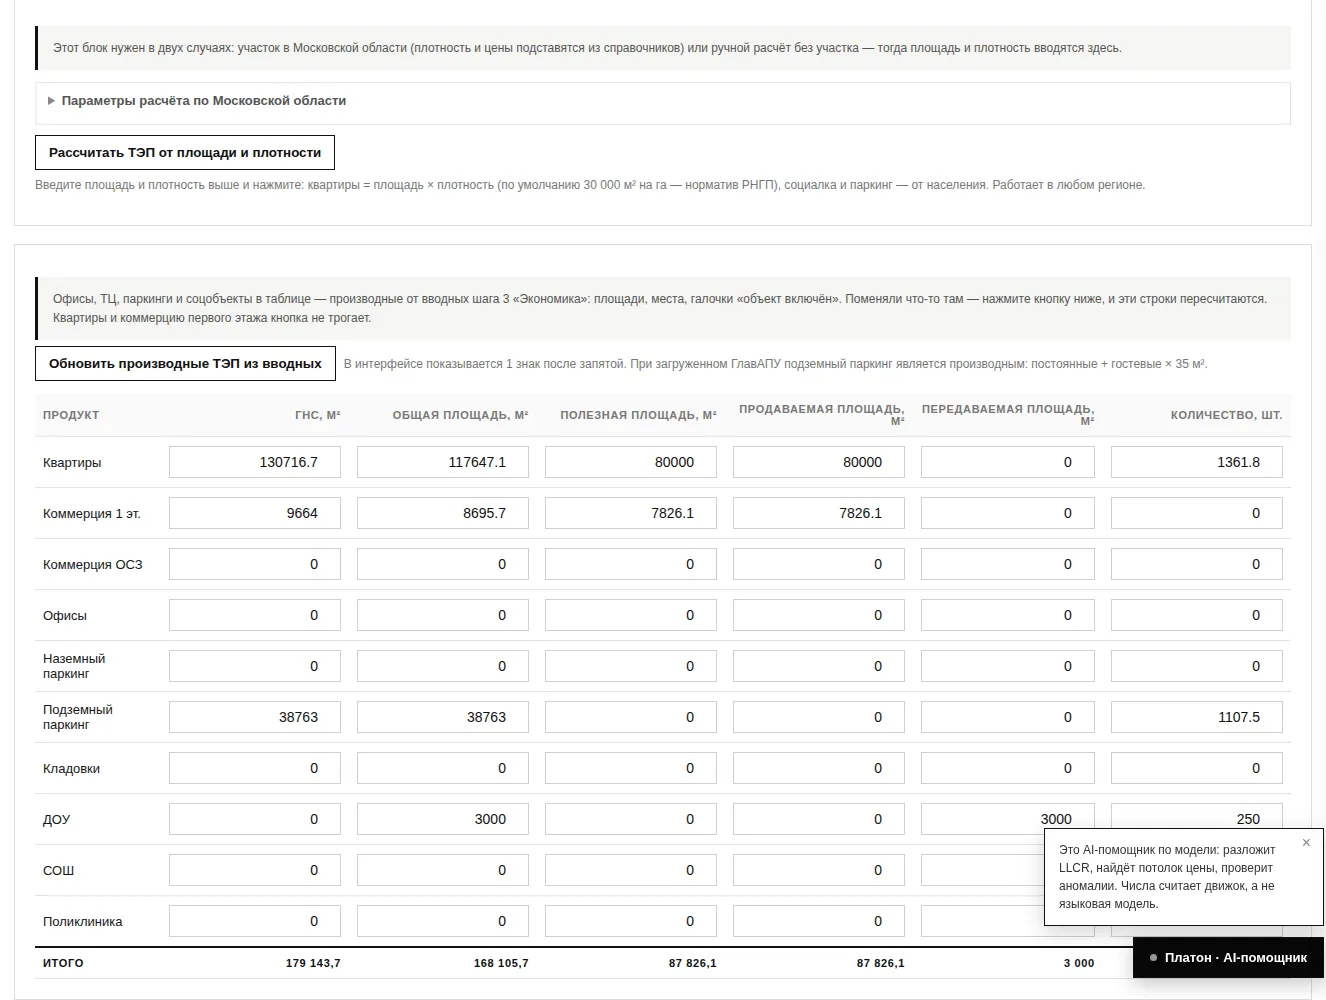Click Рассчитать ТЭП от площади и плотности
1326x1000 pixels.
(x=185, y=153)
